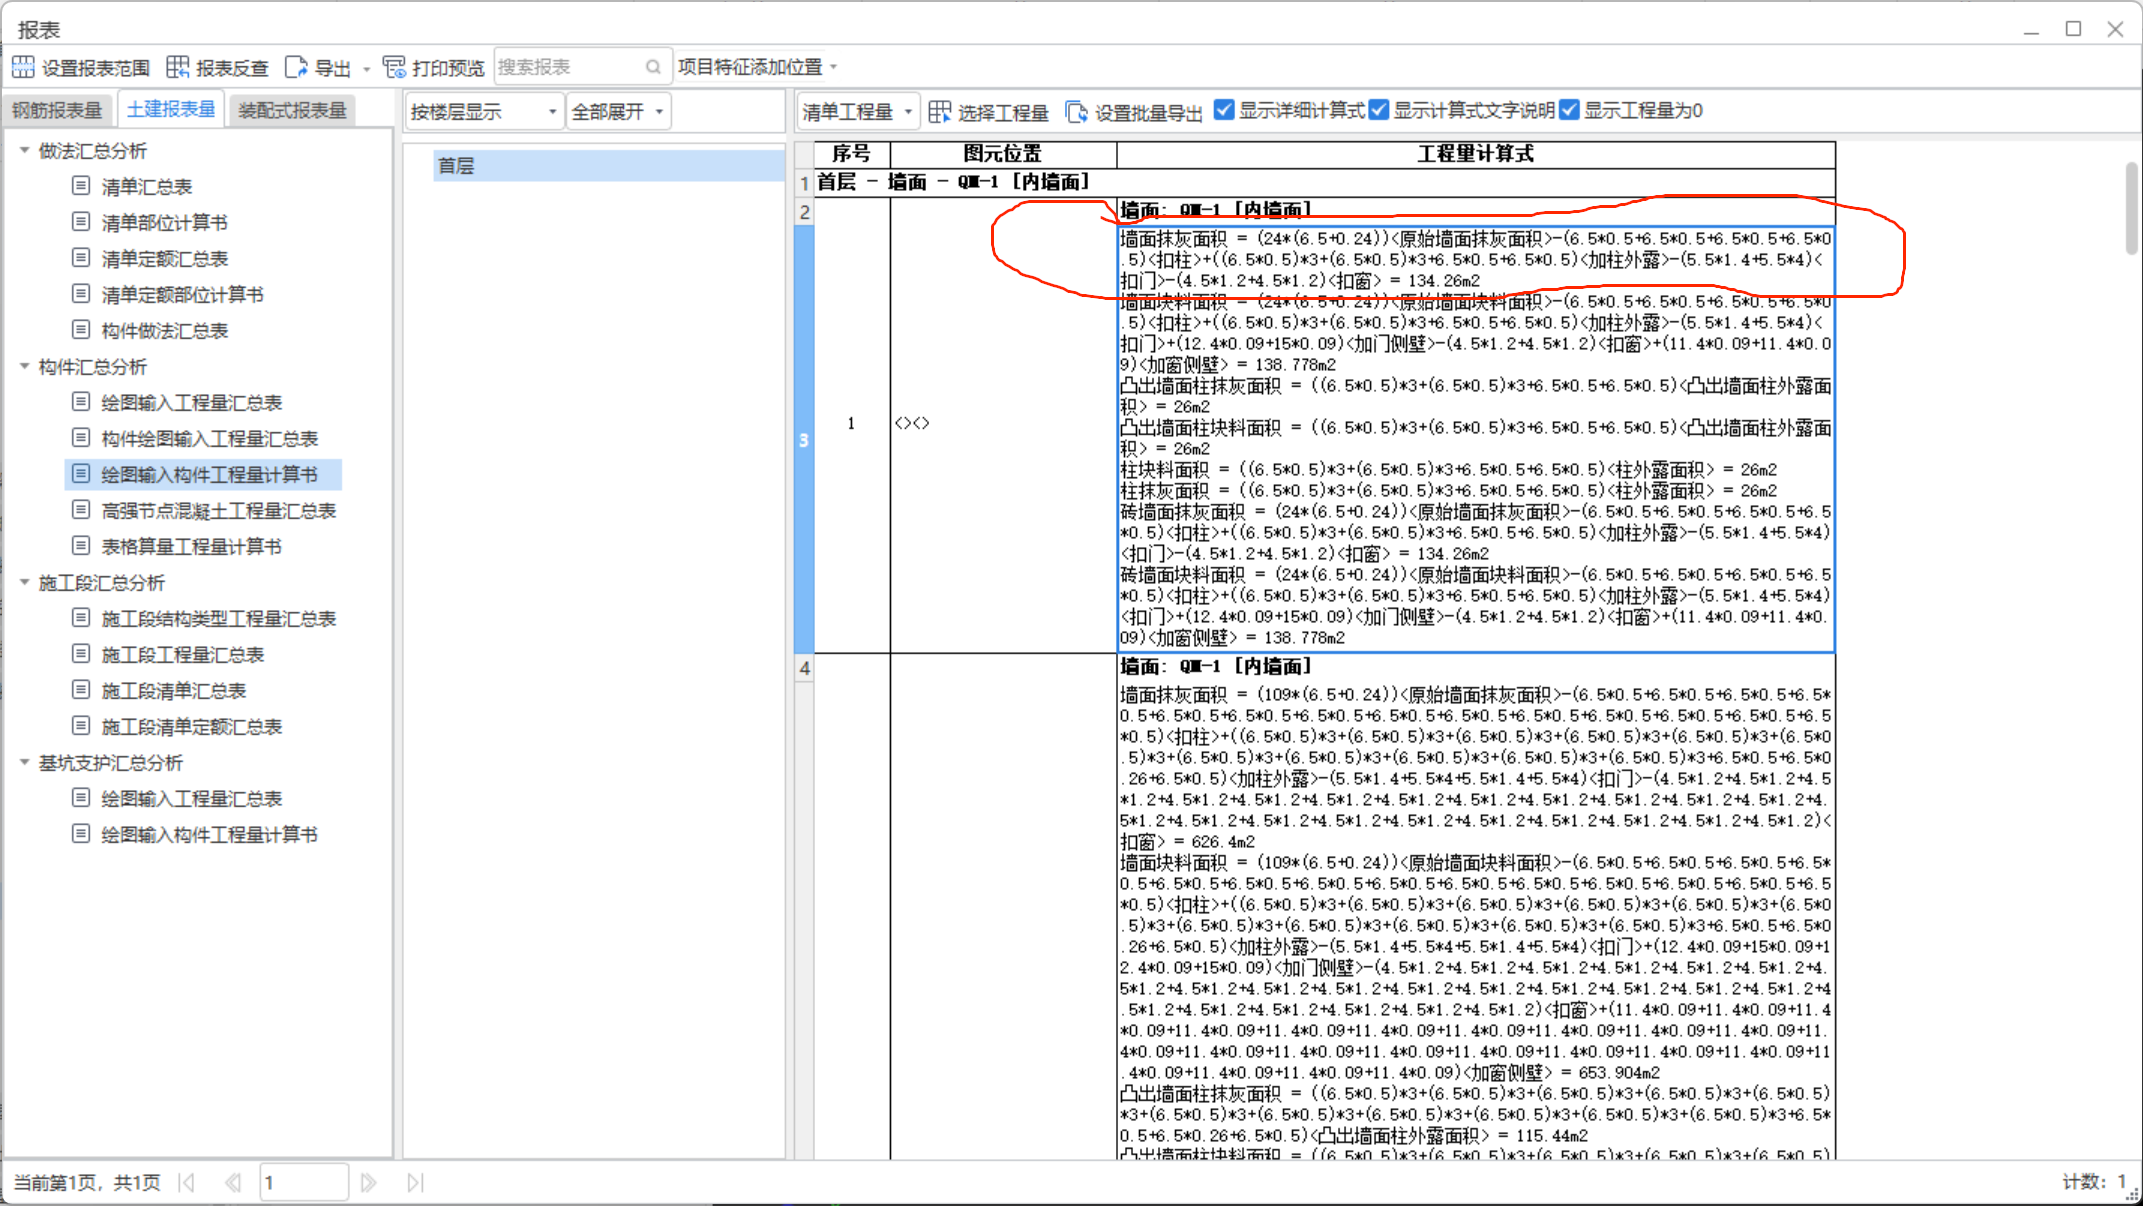Click the 设置报表范围 toolbar icon
Image resolution: width=2143 pixels, height=1206 pixels.
click(x=23, y=67)
